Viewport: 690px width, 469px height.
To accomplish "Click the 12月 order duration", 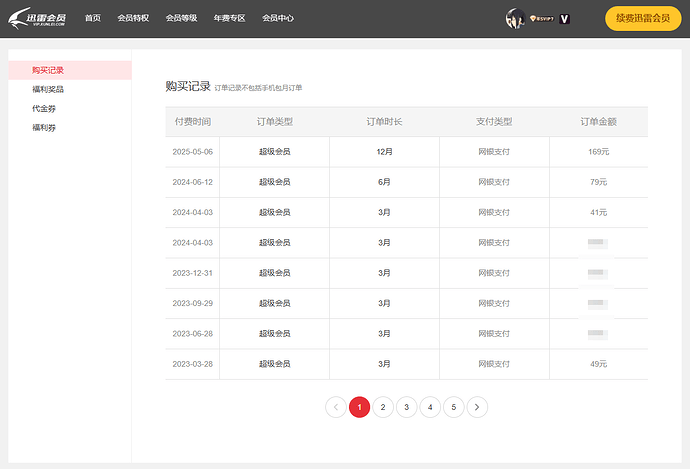I will point(384,152).
